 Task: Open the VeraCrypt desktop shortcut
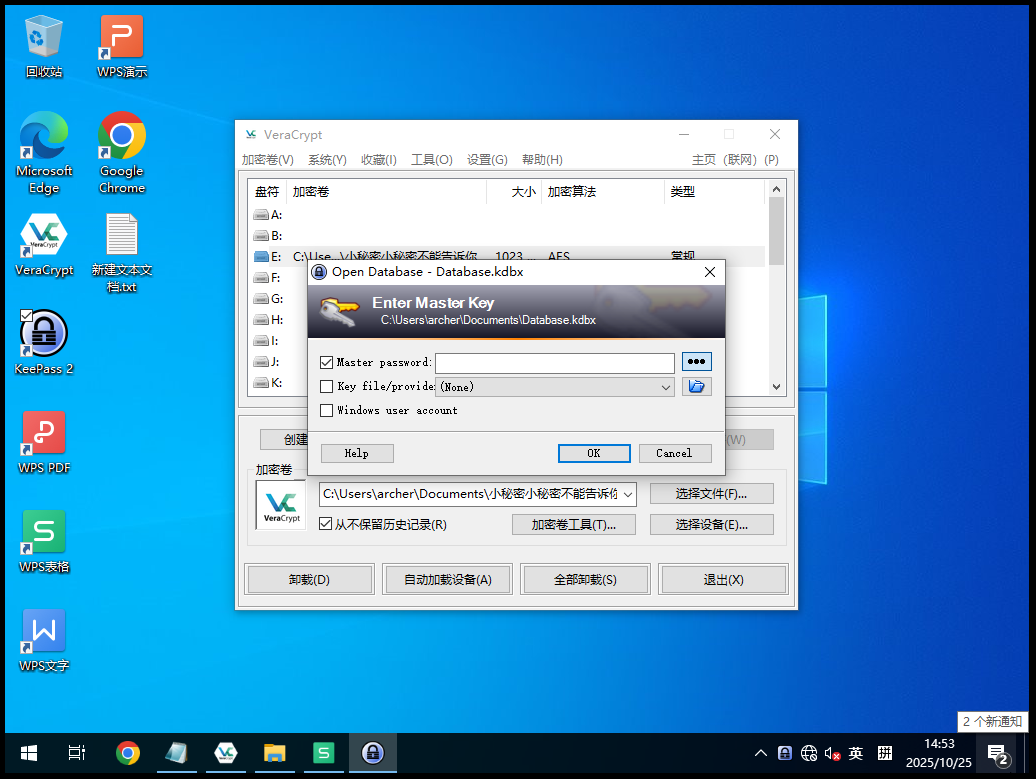[44, 245]
